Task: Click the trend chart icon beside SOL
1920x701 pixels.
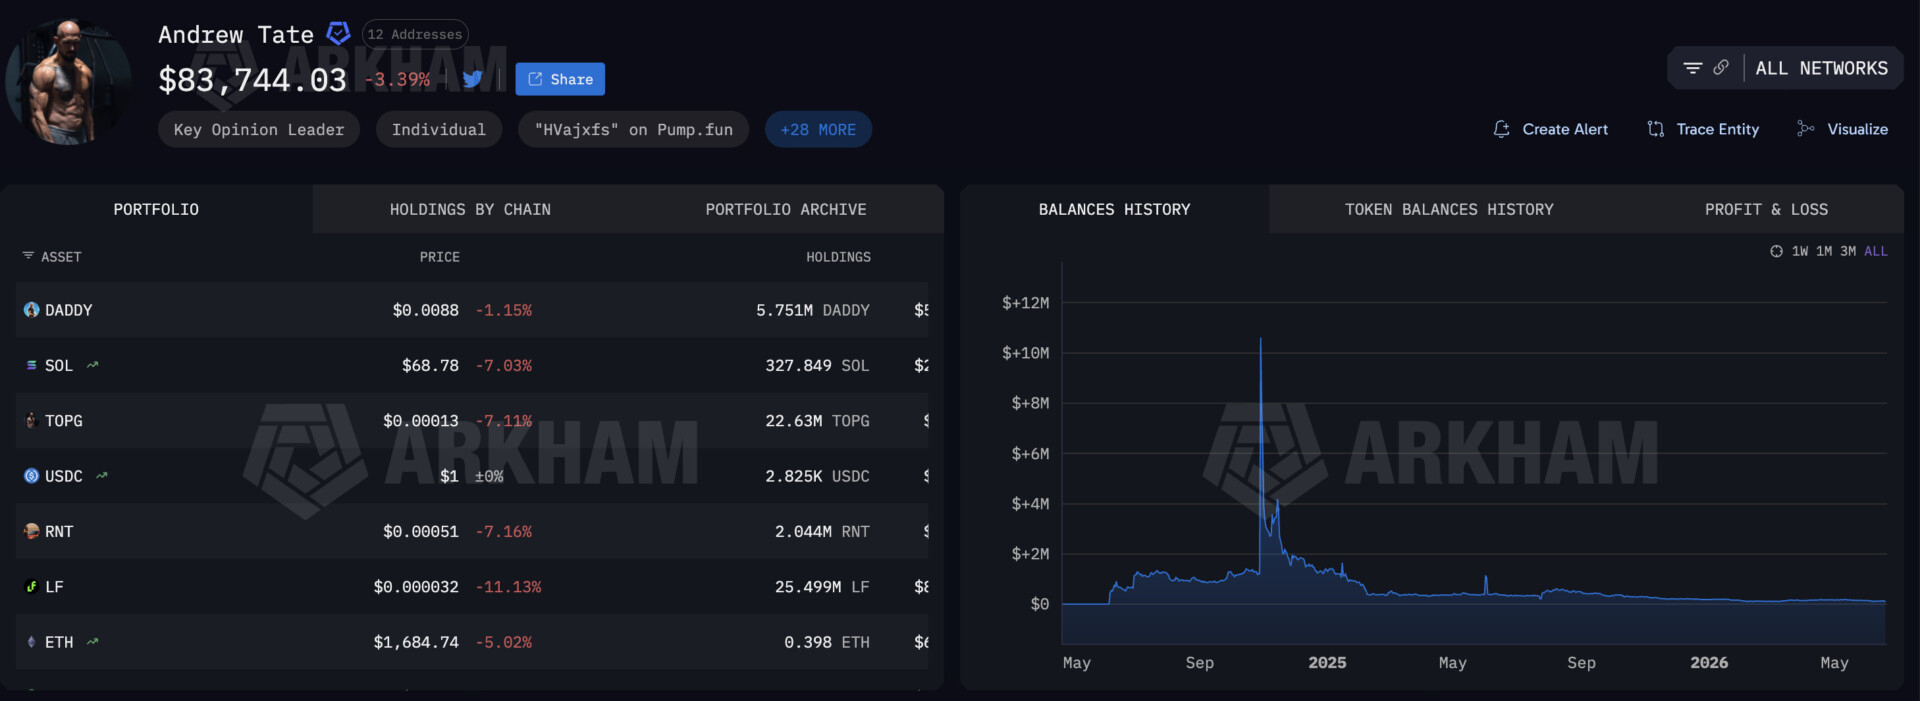Action: [x=93, y=365]
